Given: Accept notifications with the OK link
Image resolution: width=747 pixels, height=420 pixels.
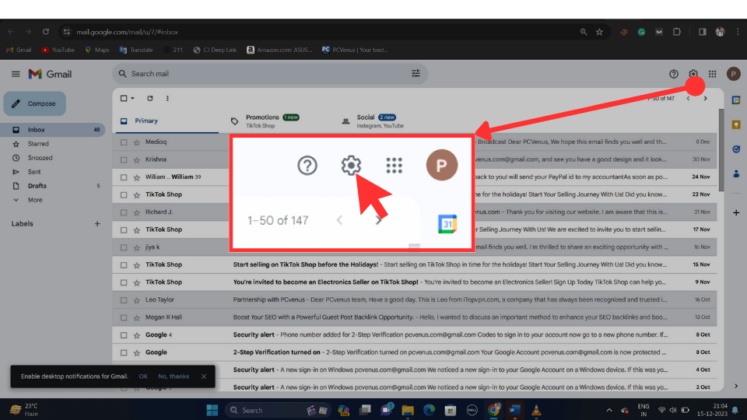Looking at the screenshot, I should point(143,376).
